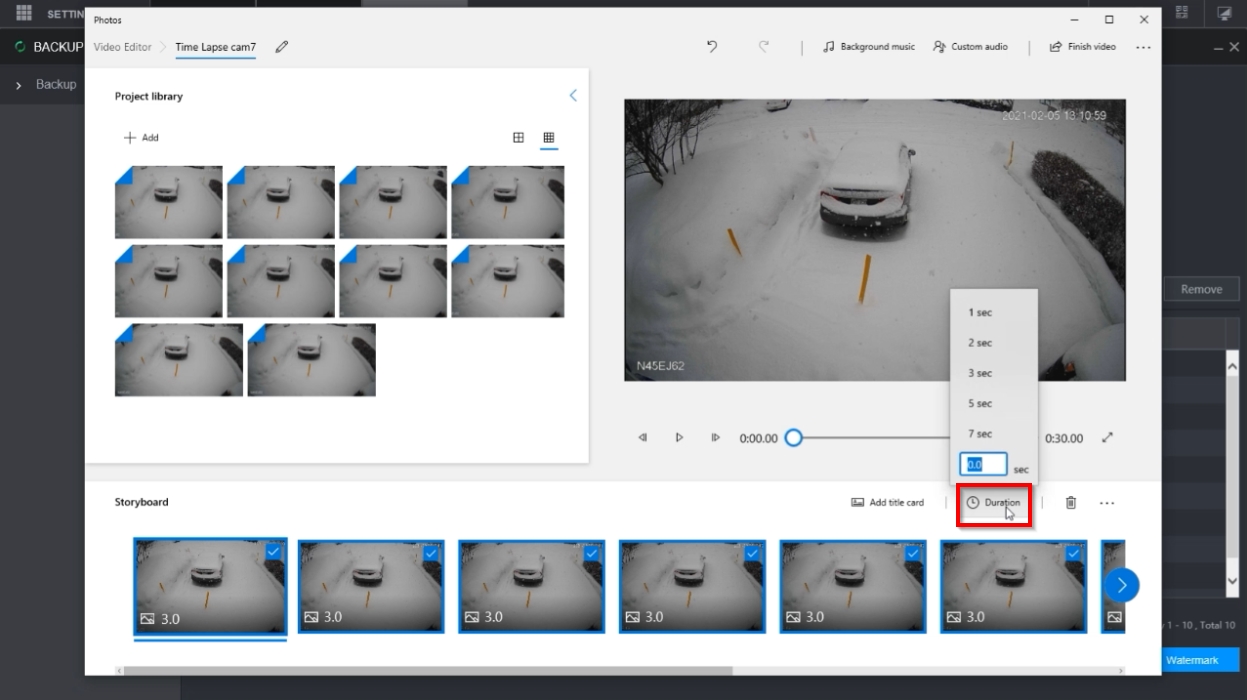Expand the Backup tree item
Screen dimensions: 1247x700
pos(19,85)
